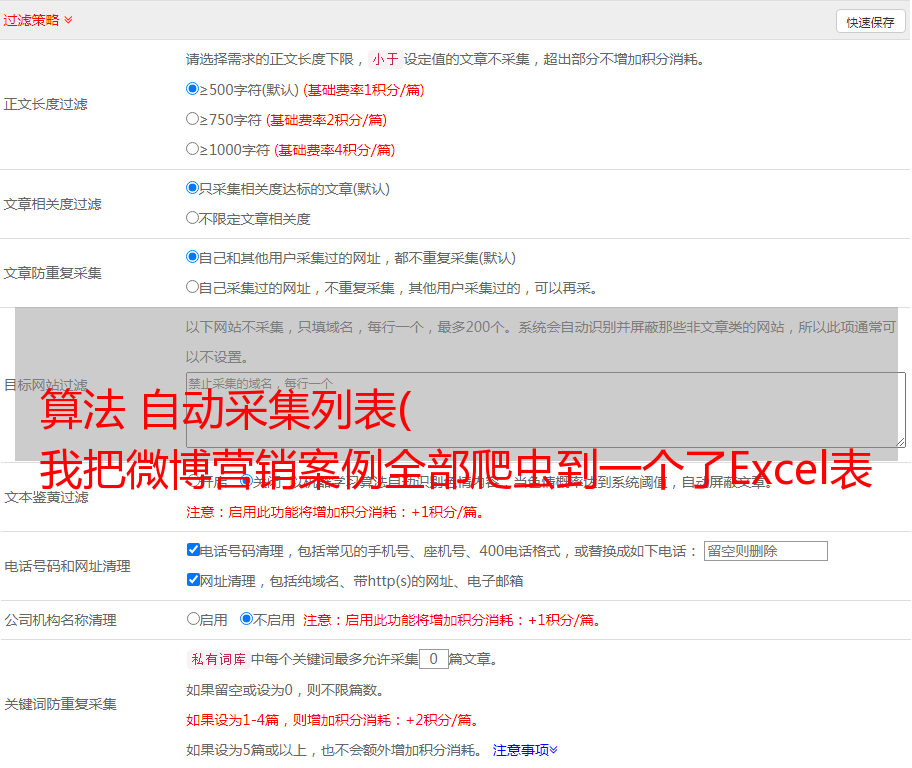Click the red text 基础费率1积分/篇
The width and height of the screenshot is (912, 768).
tap(364, 90)
